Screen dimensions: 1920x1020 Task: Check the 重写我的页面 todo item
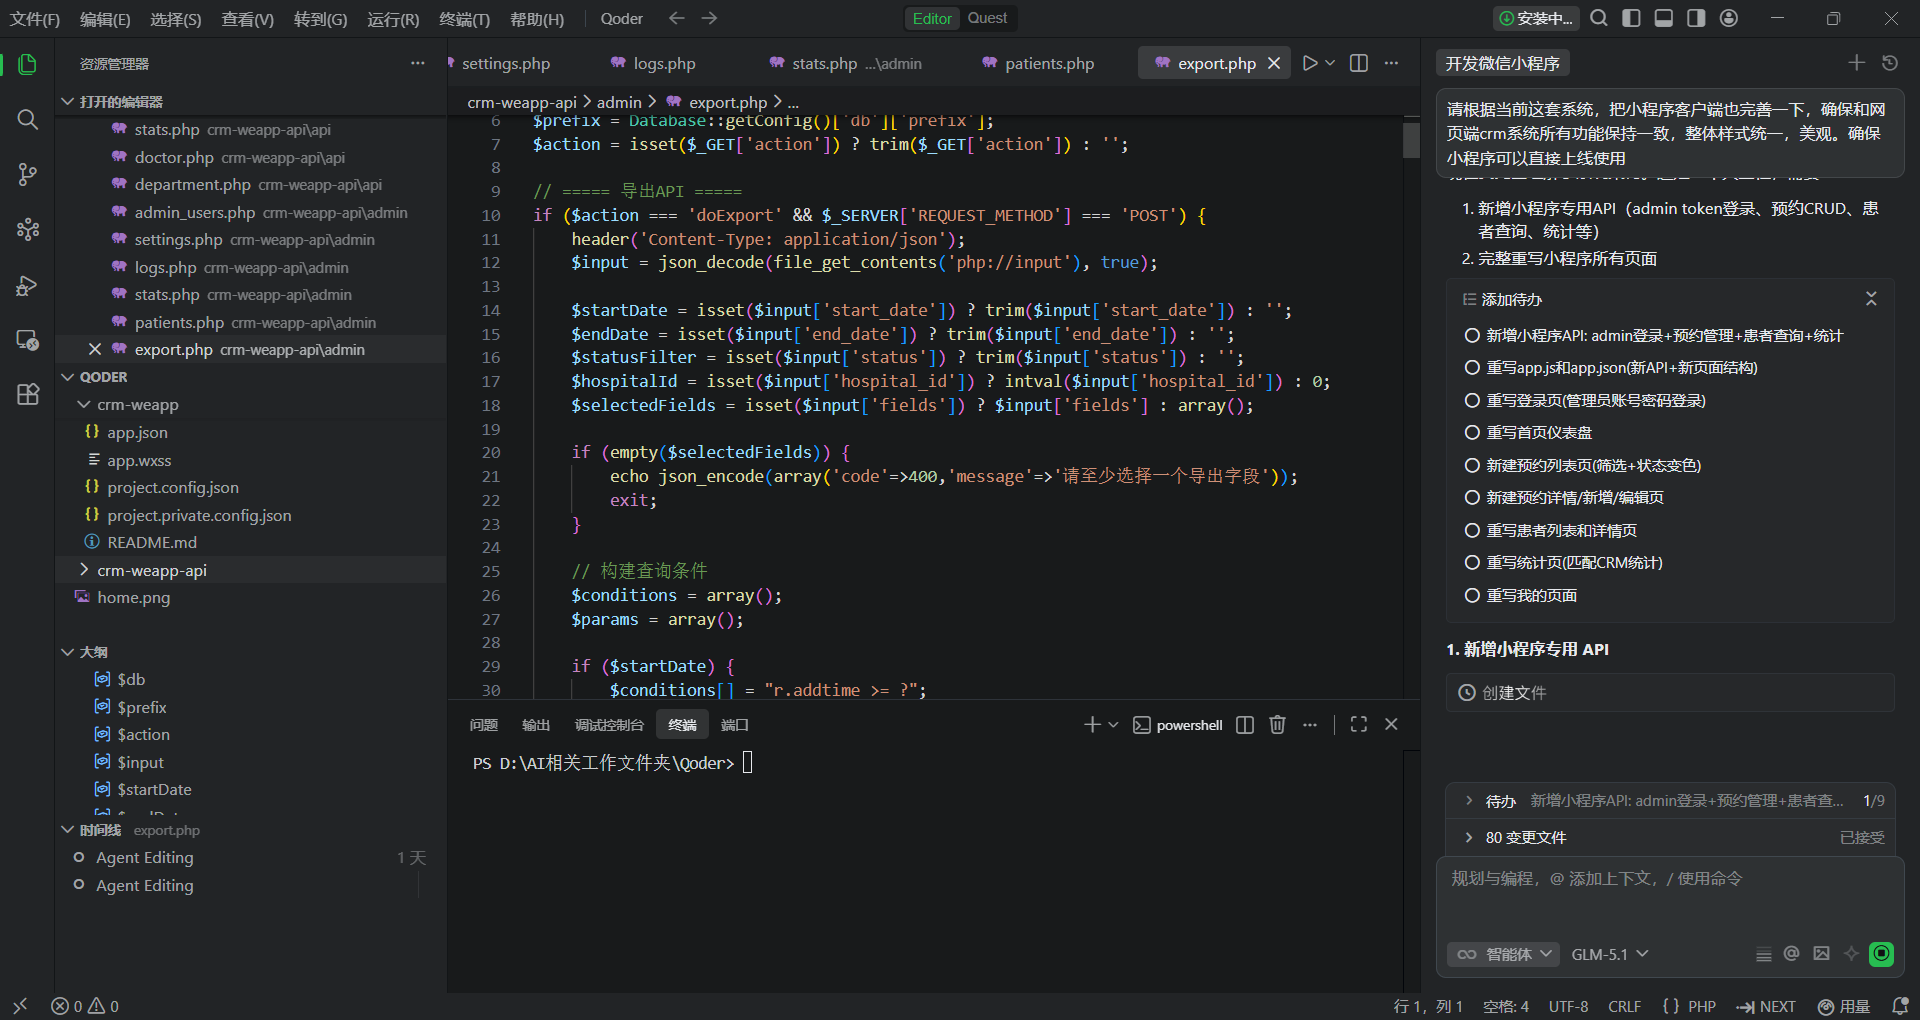[1472, 596]
